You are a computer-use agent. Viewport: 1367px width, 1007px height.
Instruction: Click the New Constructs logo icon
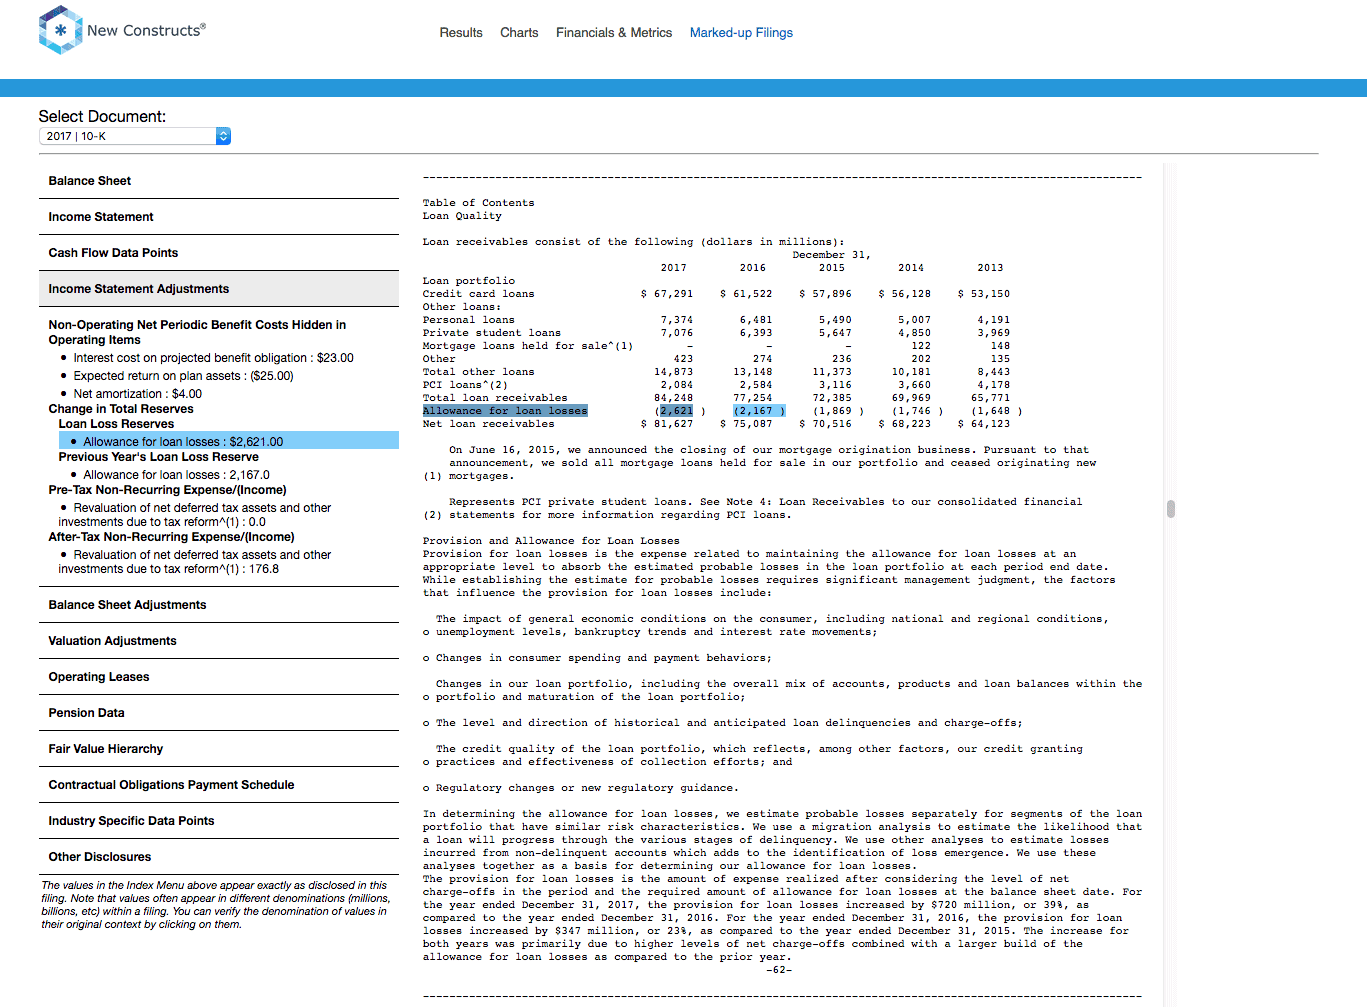[x=60, y=30]
